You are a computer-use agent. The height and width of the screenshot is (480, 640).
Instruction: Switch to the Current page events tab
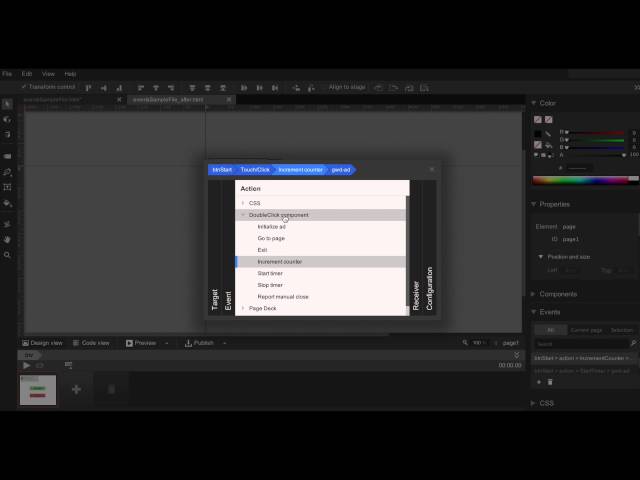point(586,330)
